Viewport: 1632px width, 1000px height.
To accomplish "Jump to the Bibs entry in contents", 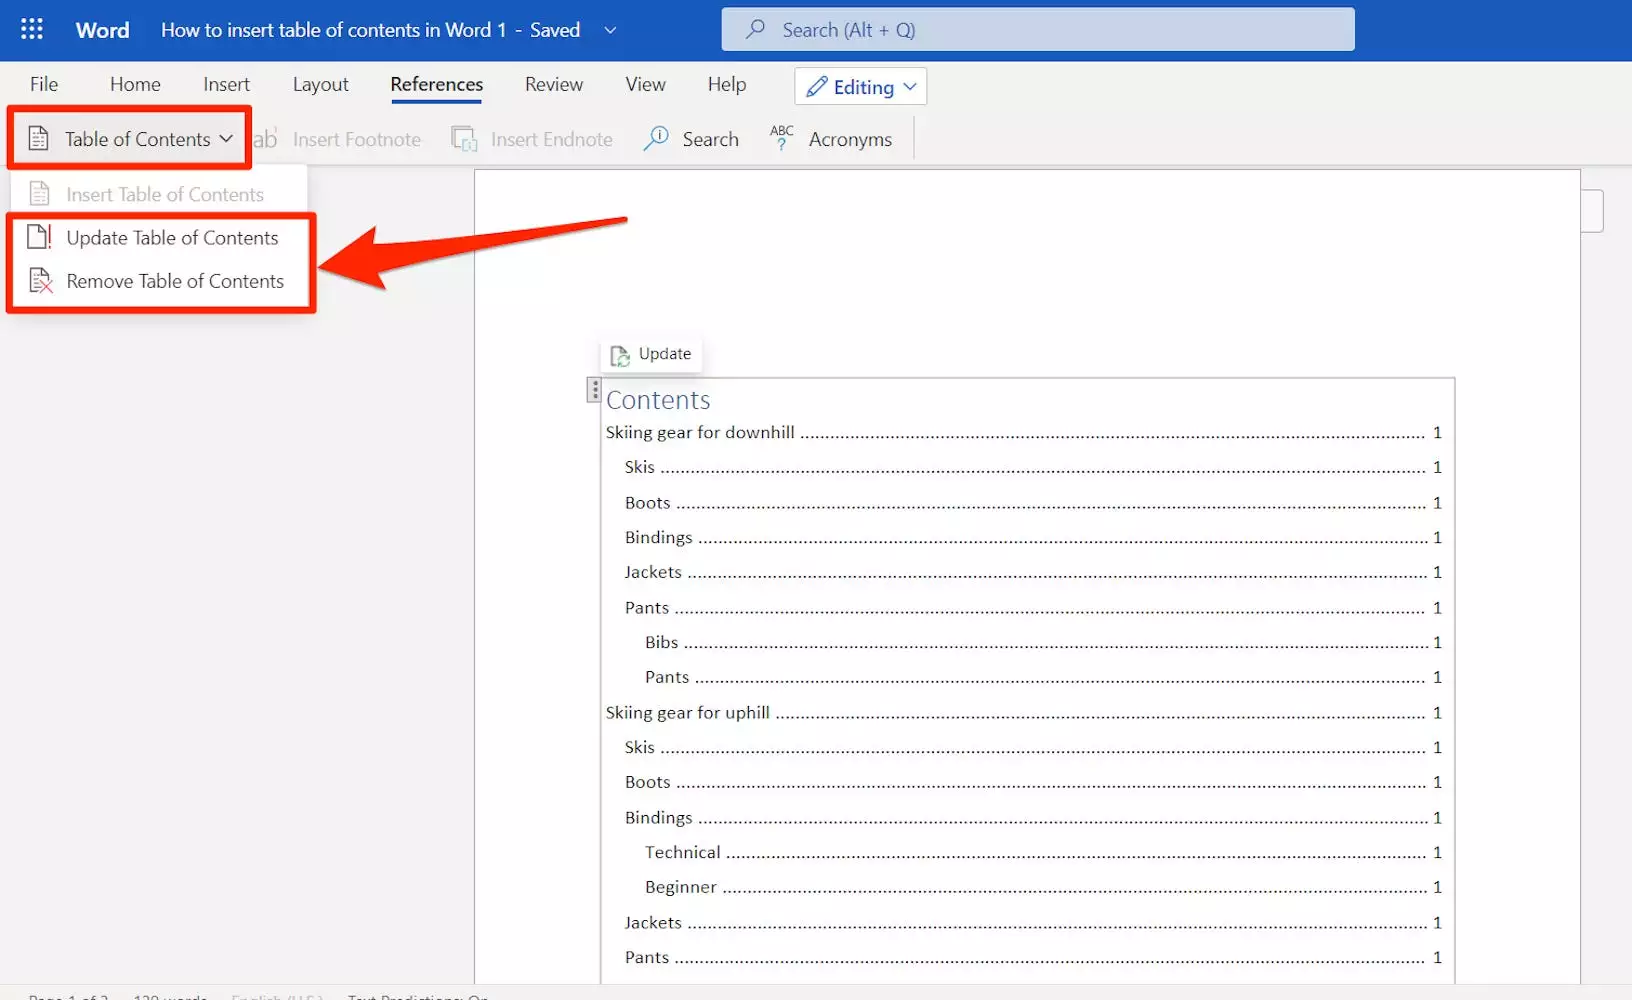I will coord(662,643).
